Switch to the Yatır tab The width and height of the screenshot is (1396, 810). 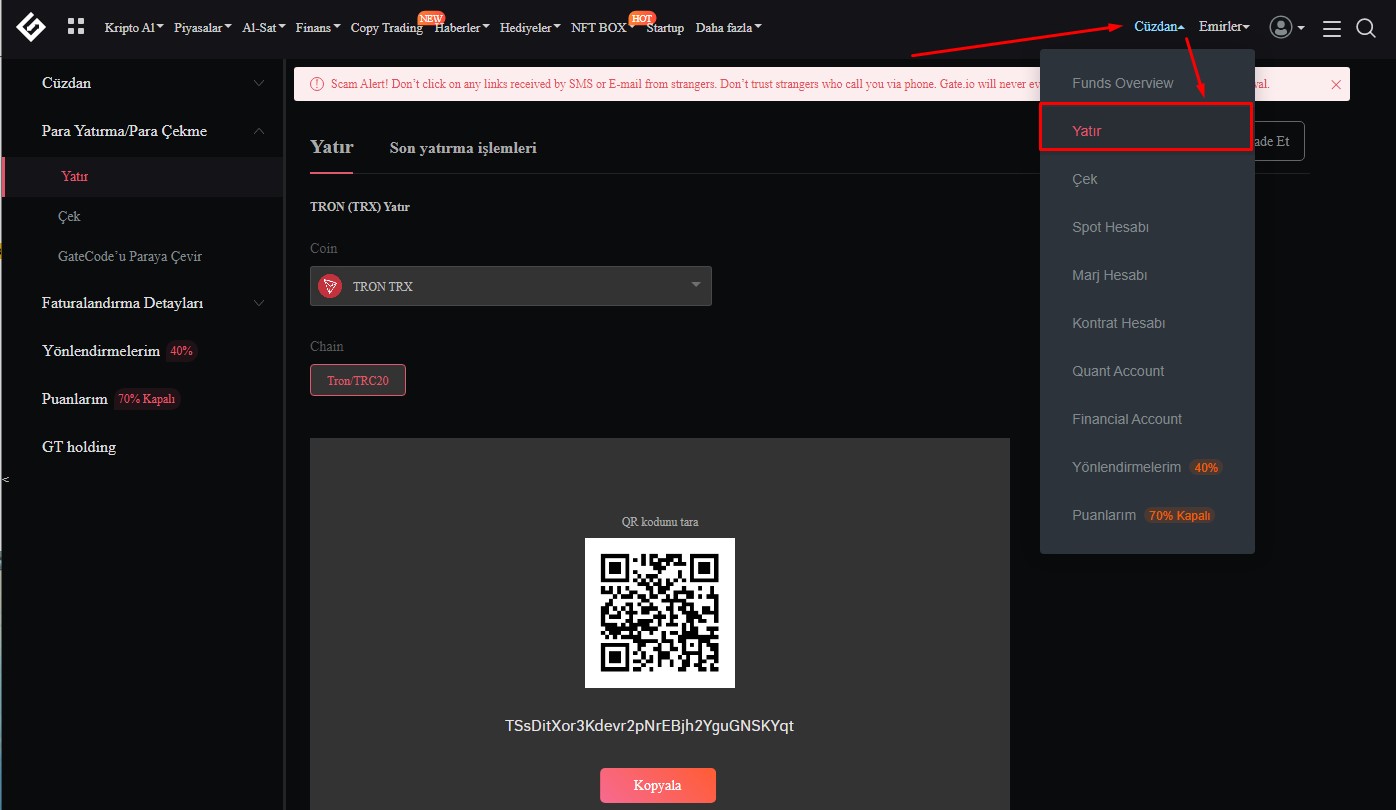(332, 147)
